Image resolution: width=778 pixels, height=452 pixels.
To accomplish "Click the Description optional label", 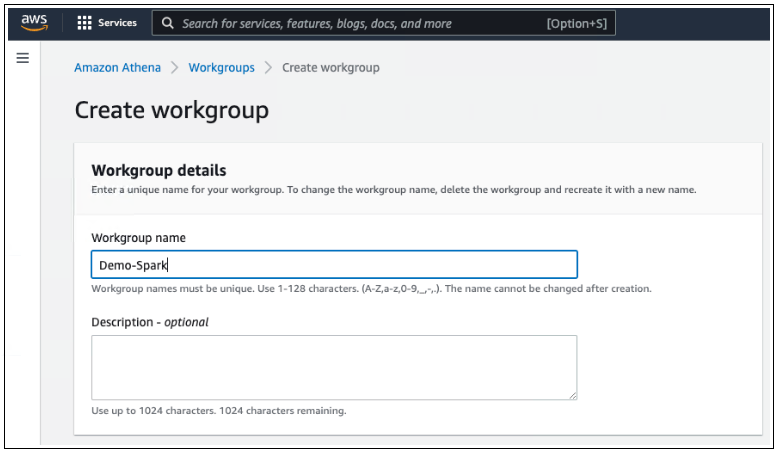I will (149, 322).
